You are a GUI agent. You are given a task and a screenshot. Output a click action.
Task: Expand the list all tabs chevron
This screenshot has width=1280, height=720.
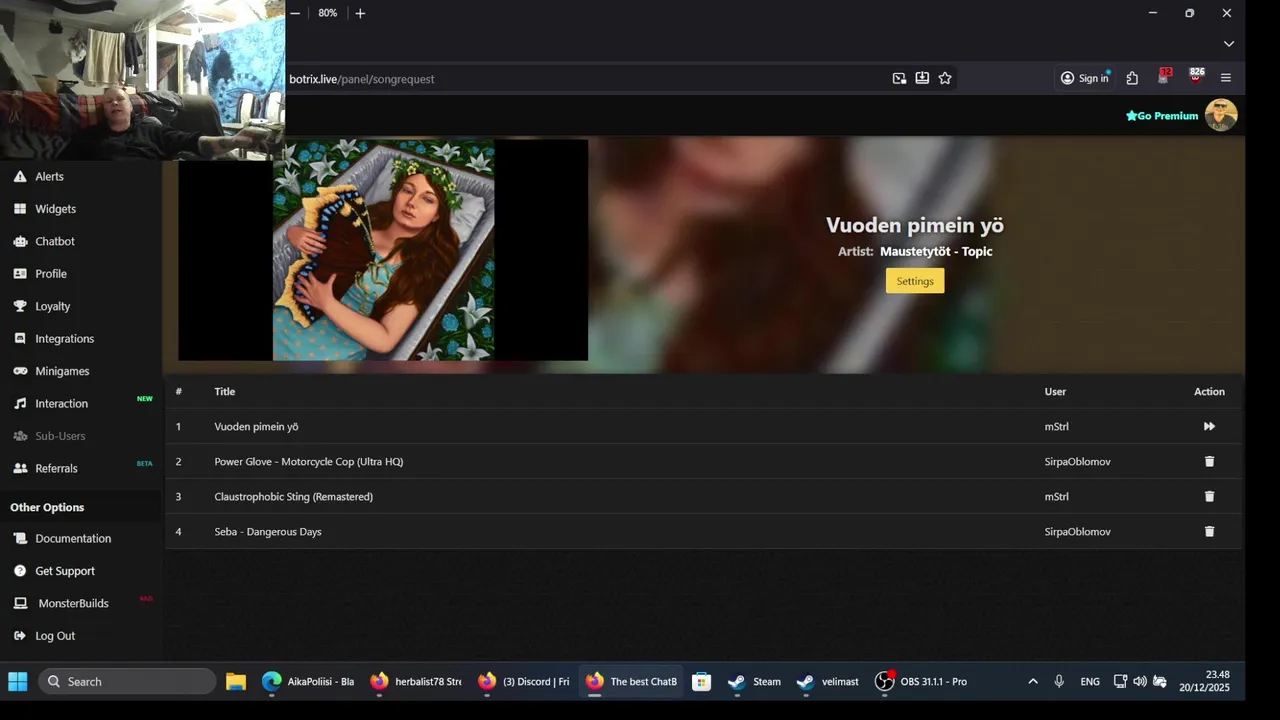point(1229,44)
